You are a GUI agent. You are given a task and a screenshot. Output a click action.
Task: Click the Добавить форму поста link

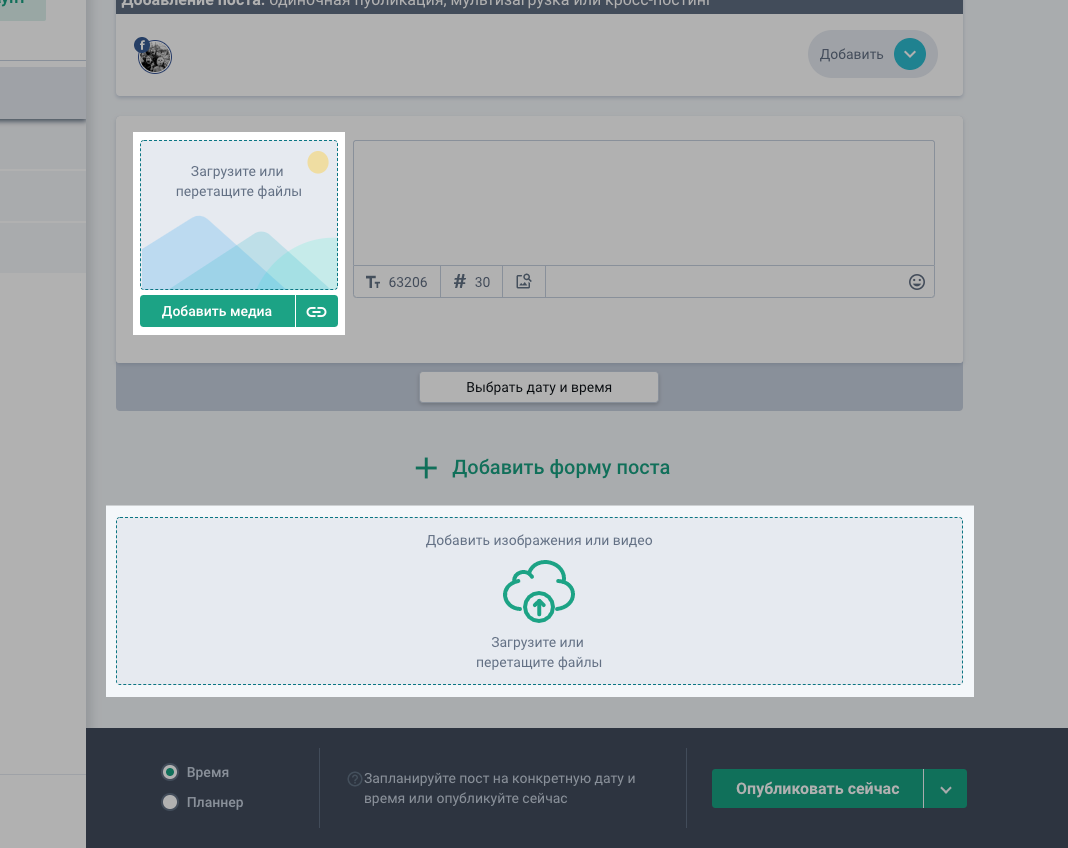pyautogui.click(x=560, y=467)
